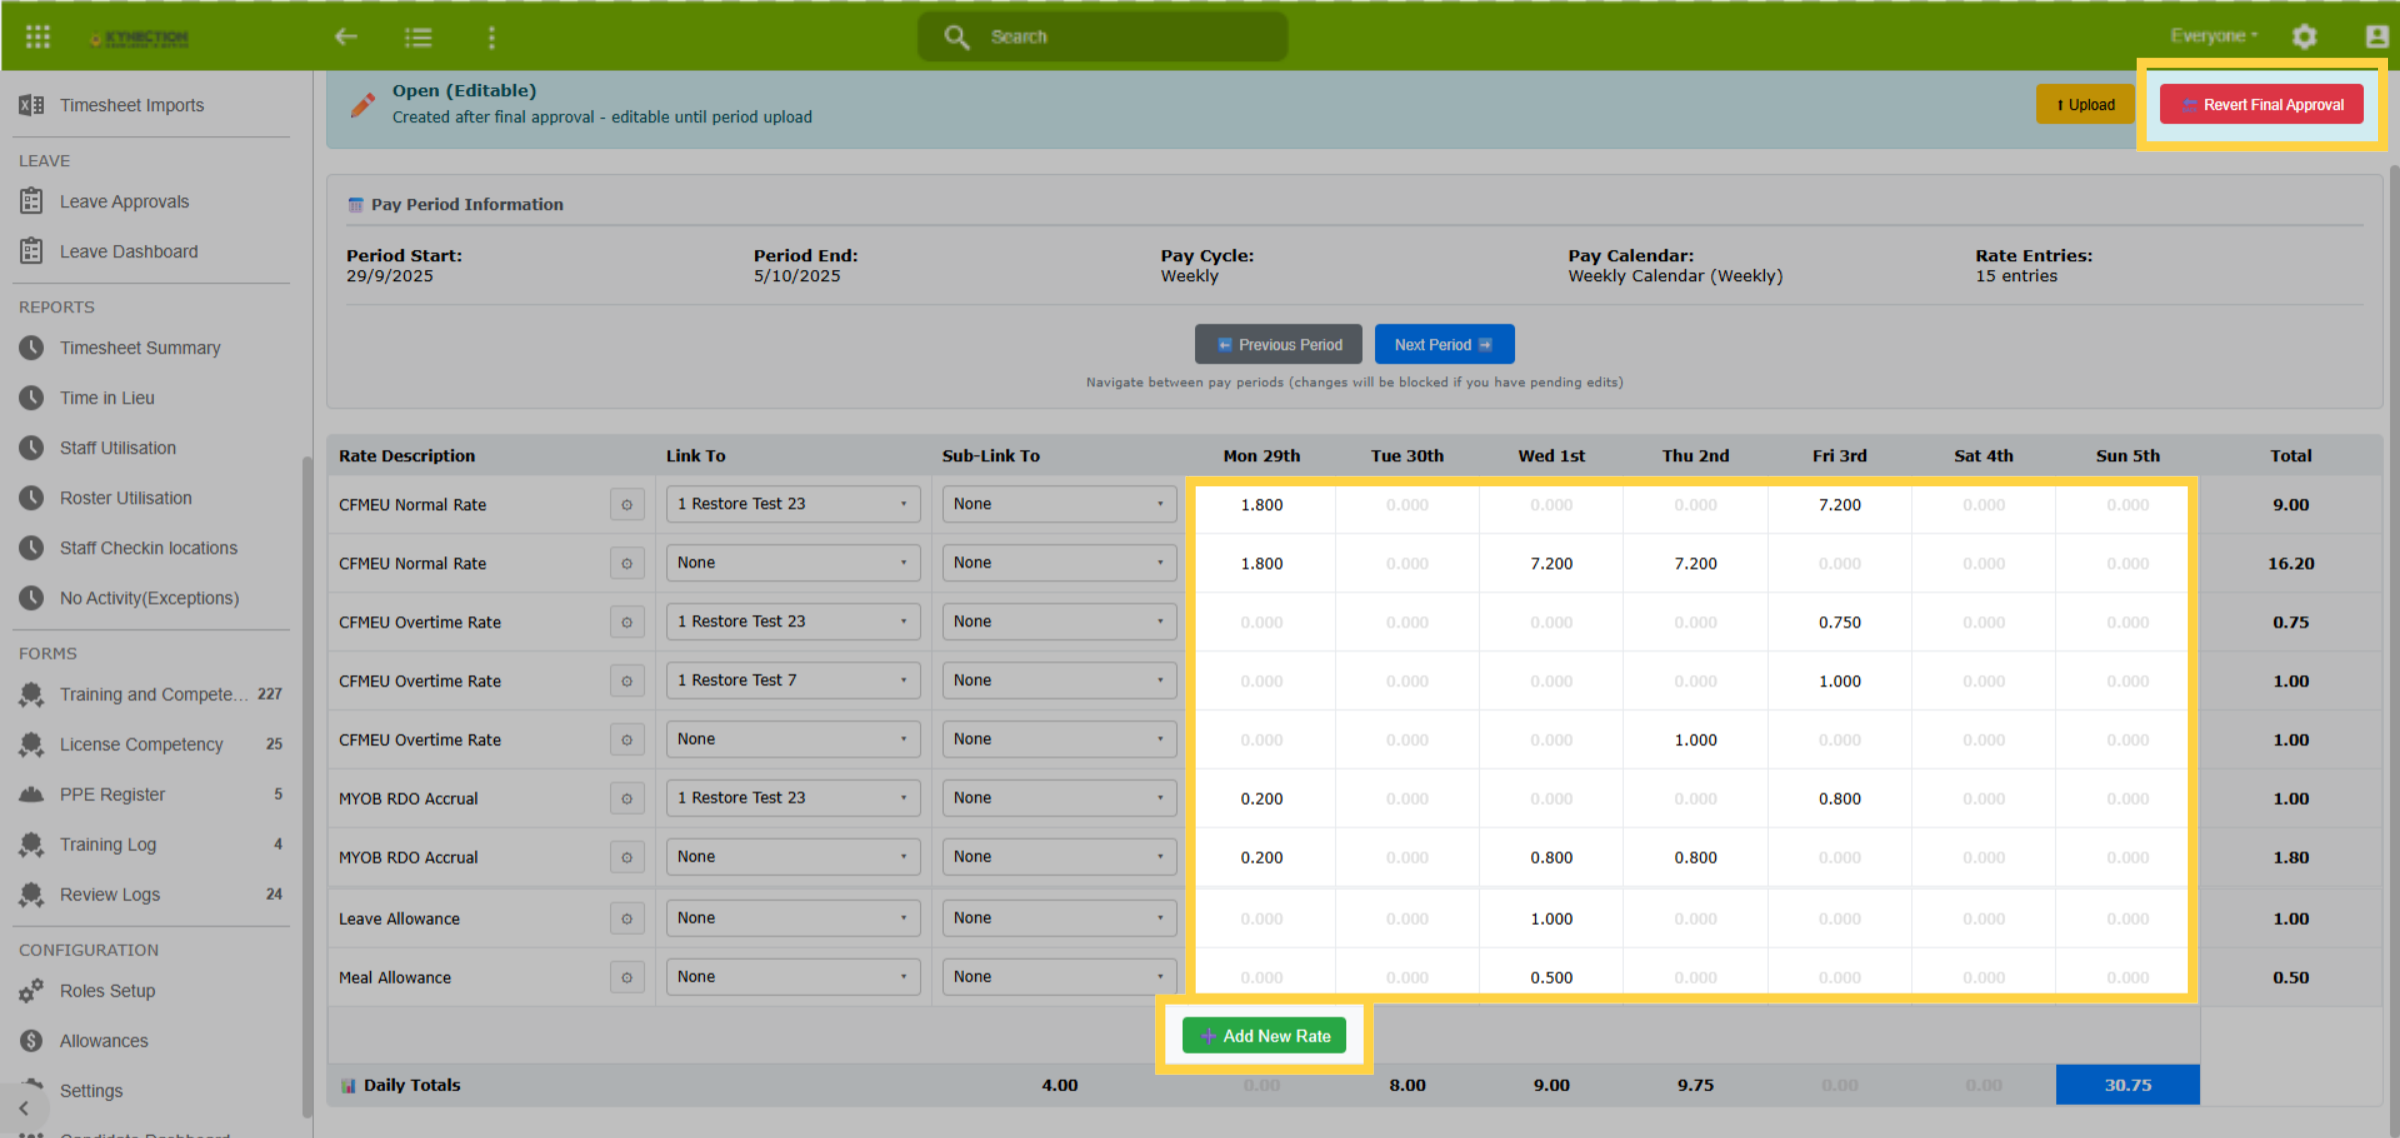
Task: Open Link To dropdown for second MYOB RDO Accrual
Action: point(793,857)
